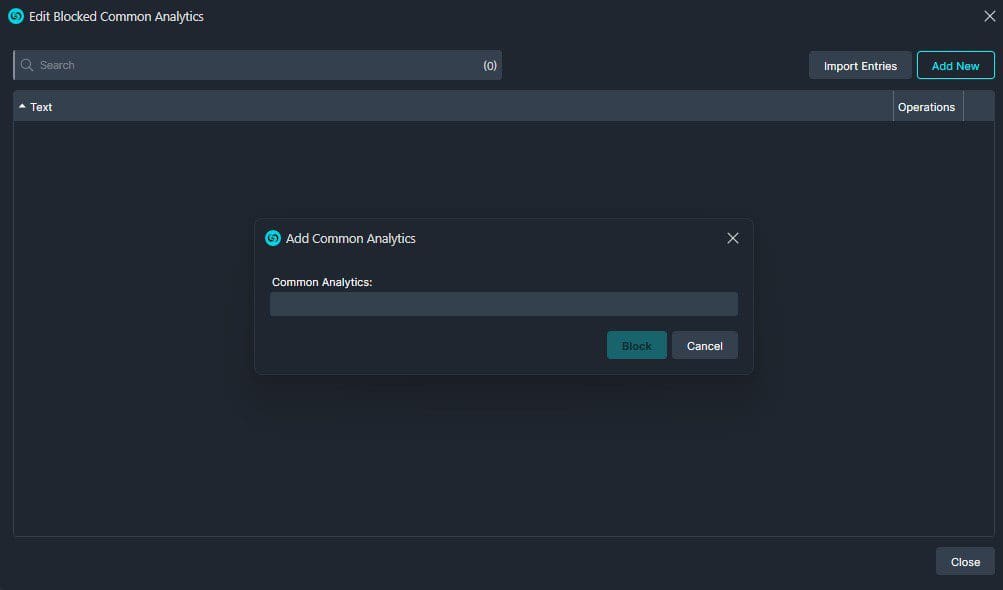Click the Close button at the bottom right

point(965,562)
